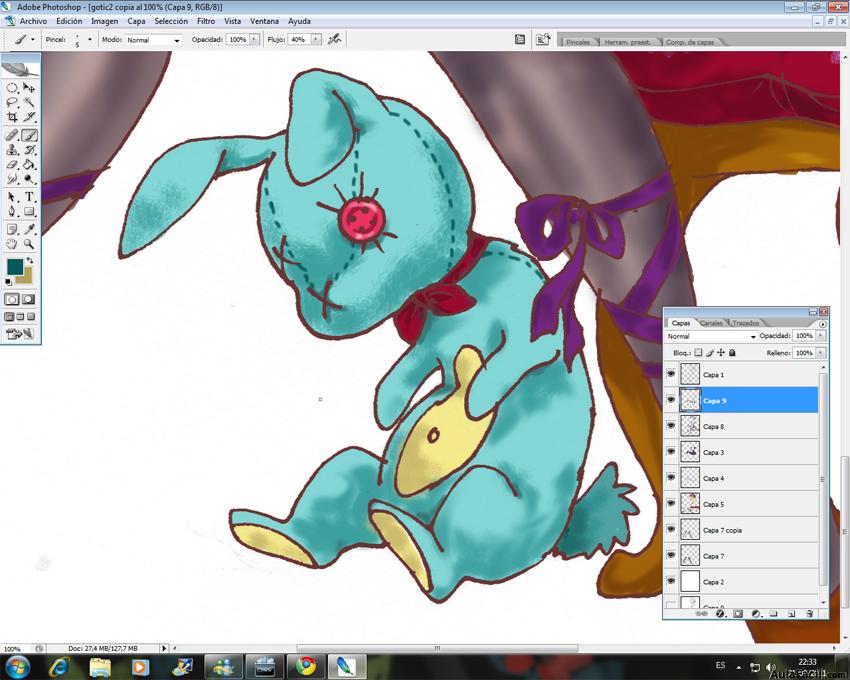
Task: Select the Move tool
Action: coord(29,88)
